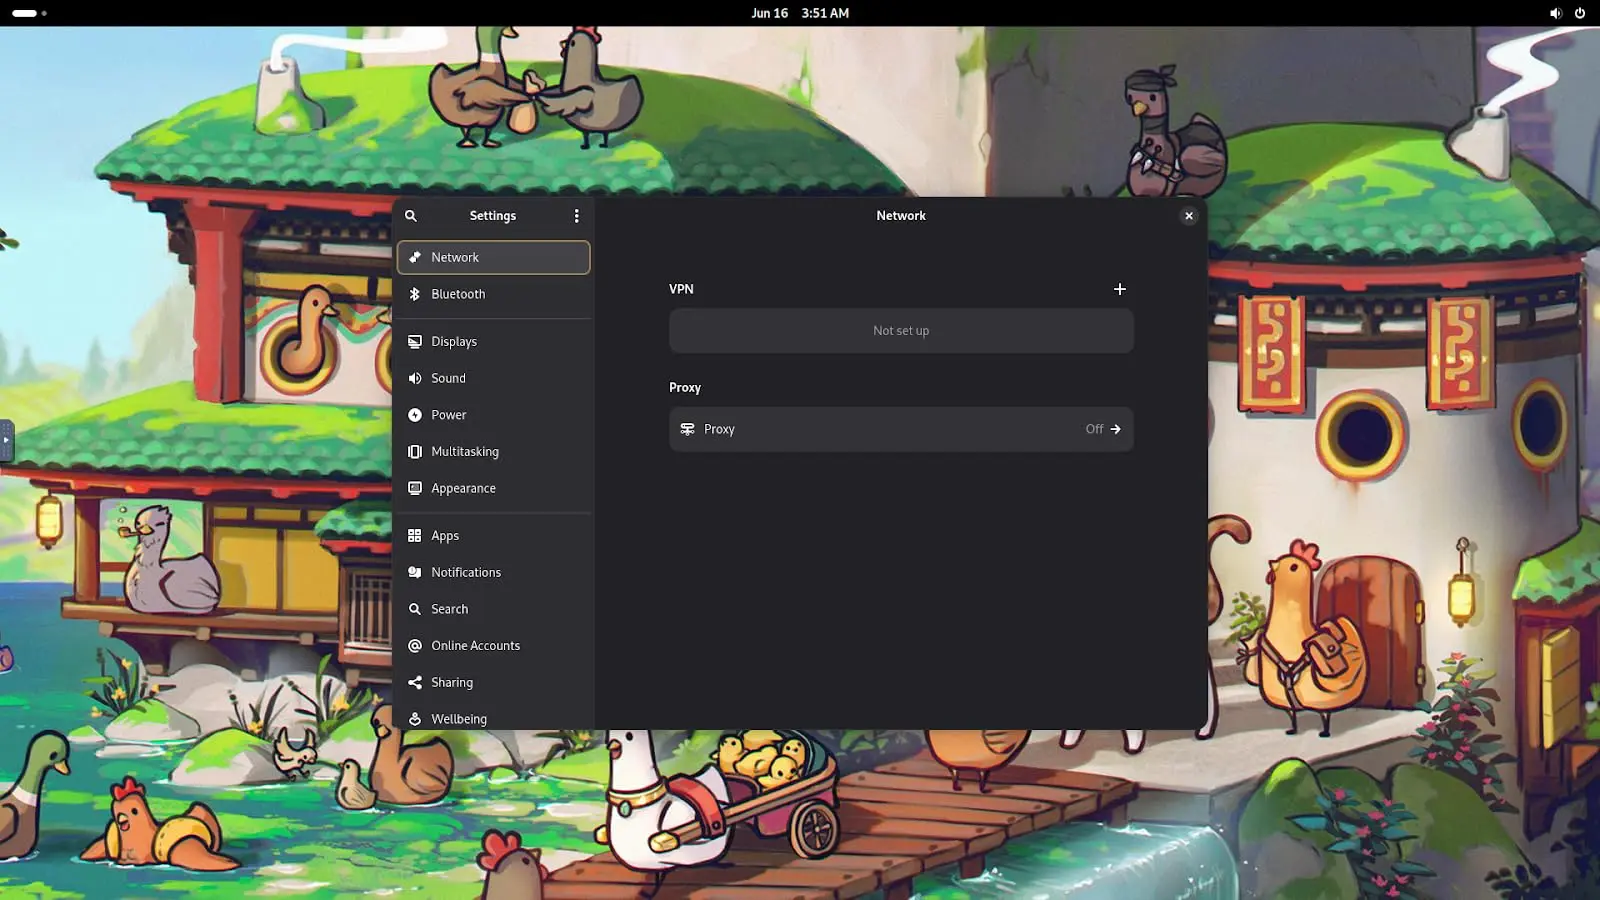
Task: Open Online Accounts panel
Action: pos(493,646)
